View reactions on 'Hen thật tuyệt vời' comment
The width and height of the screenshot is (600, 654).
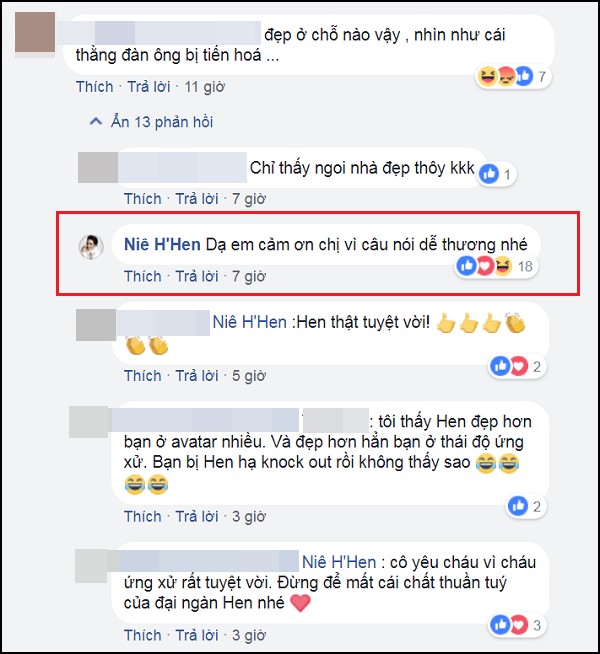coord(517,366)
